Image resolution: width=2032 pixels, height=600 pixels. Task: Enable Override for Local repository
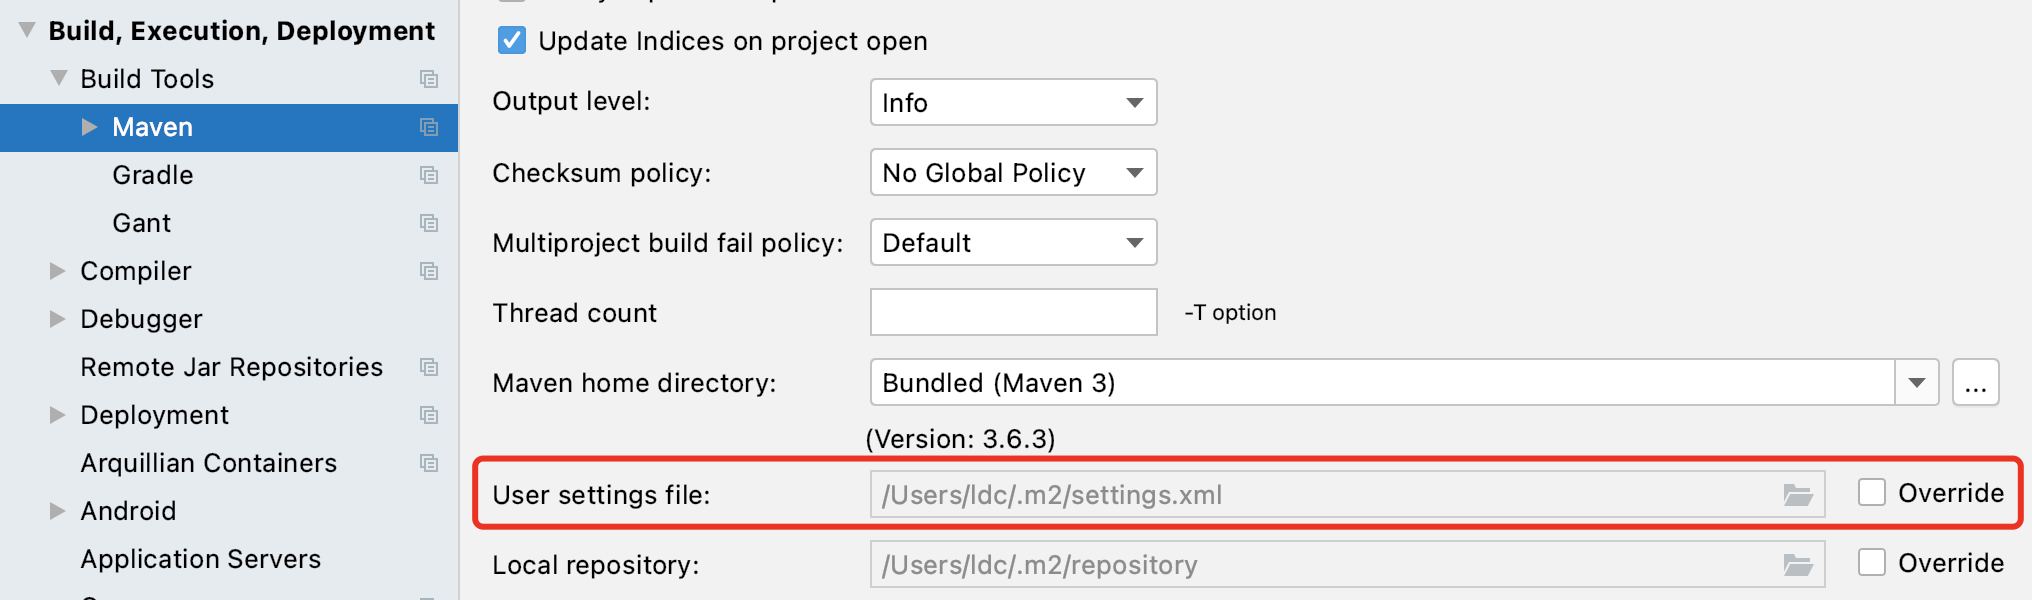tap(1871, 563)
